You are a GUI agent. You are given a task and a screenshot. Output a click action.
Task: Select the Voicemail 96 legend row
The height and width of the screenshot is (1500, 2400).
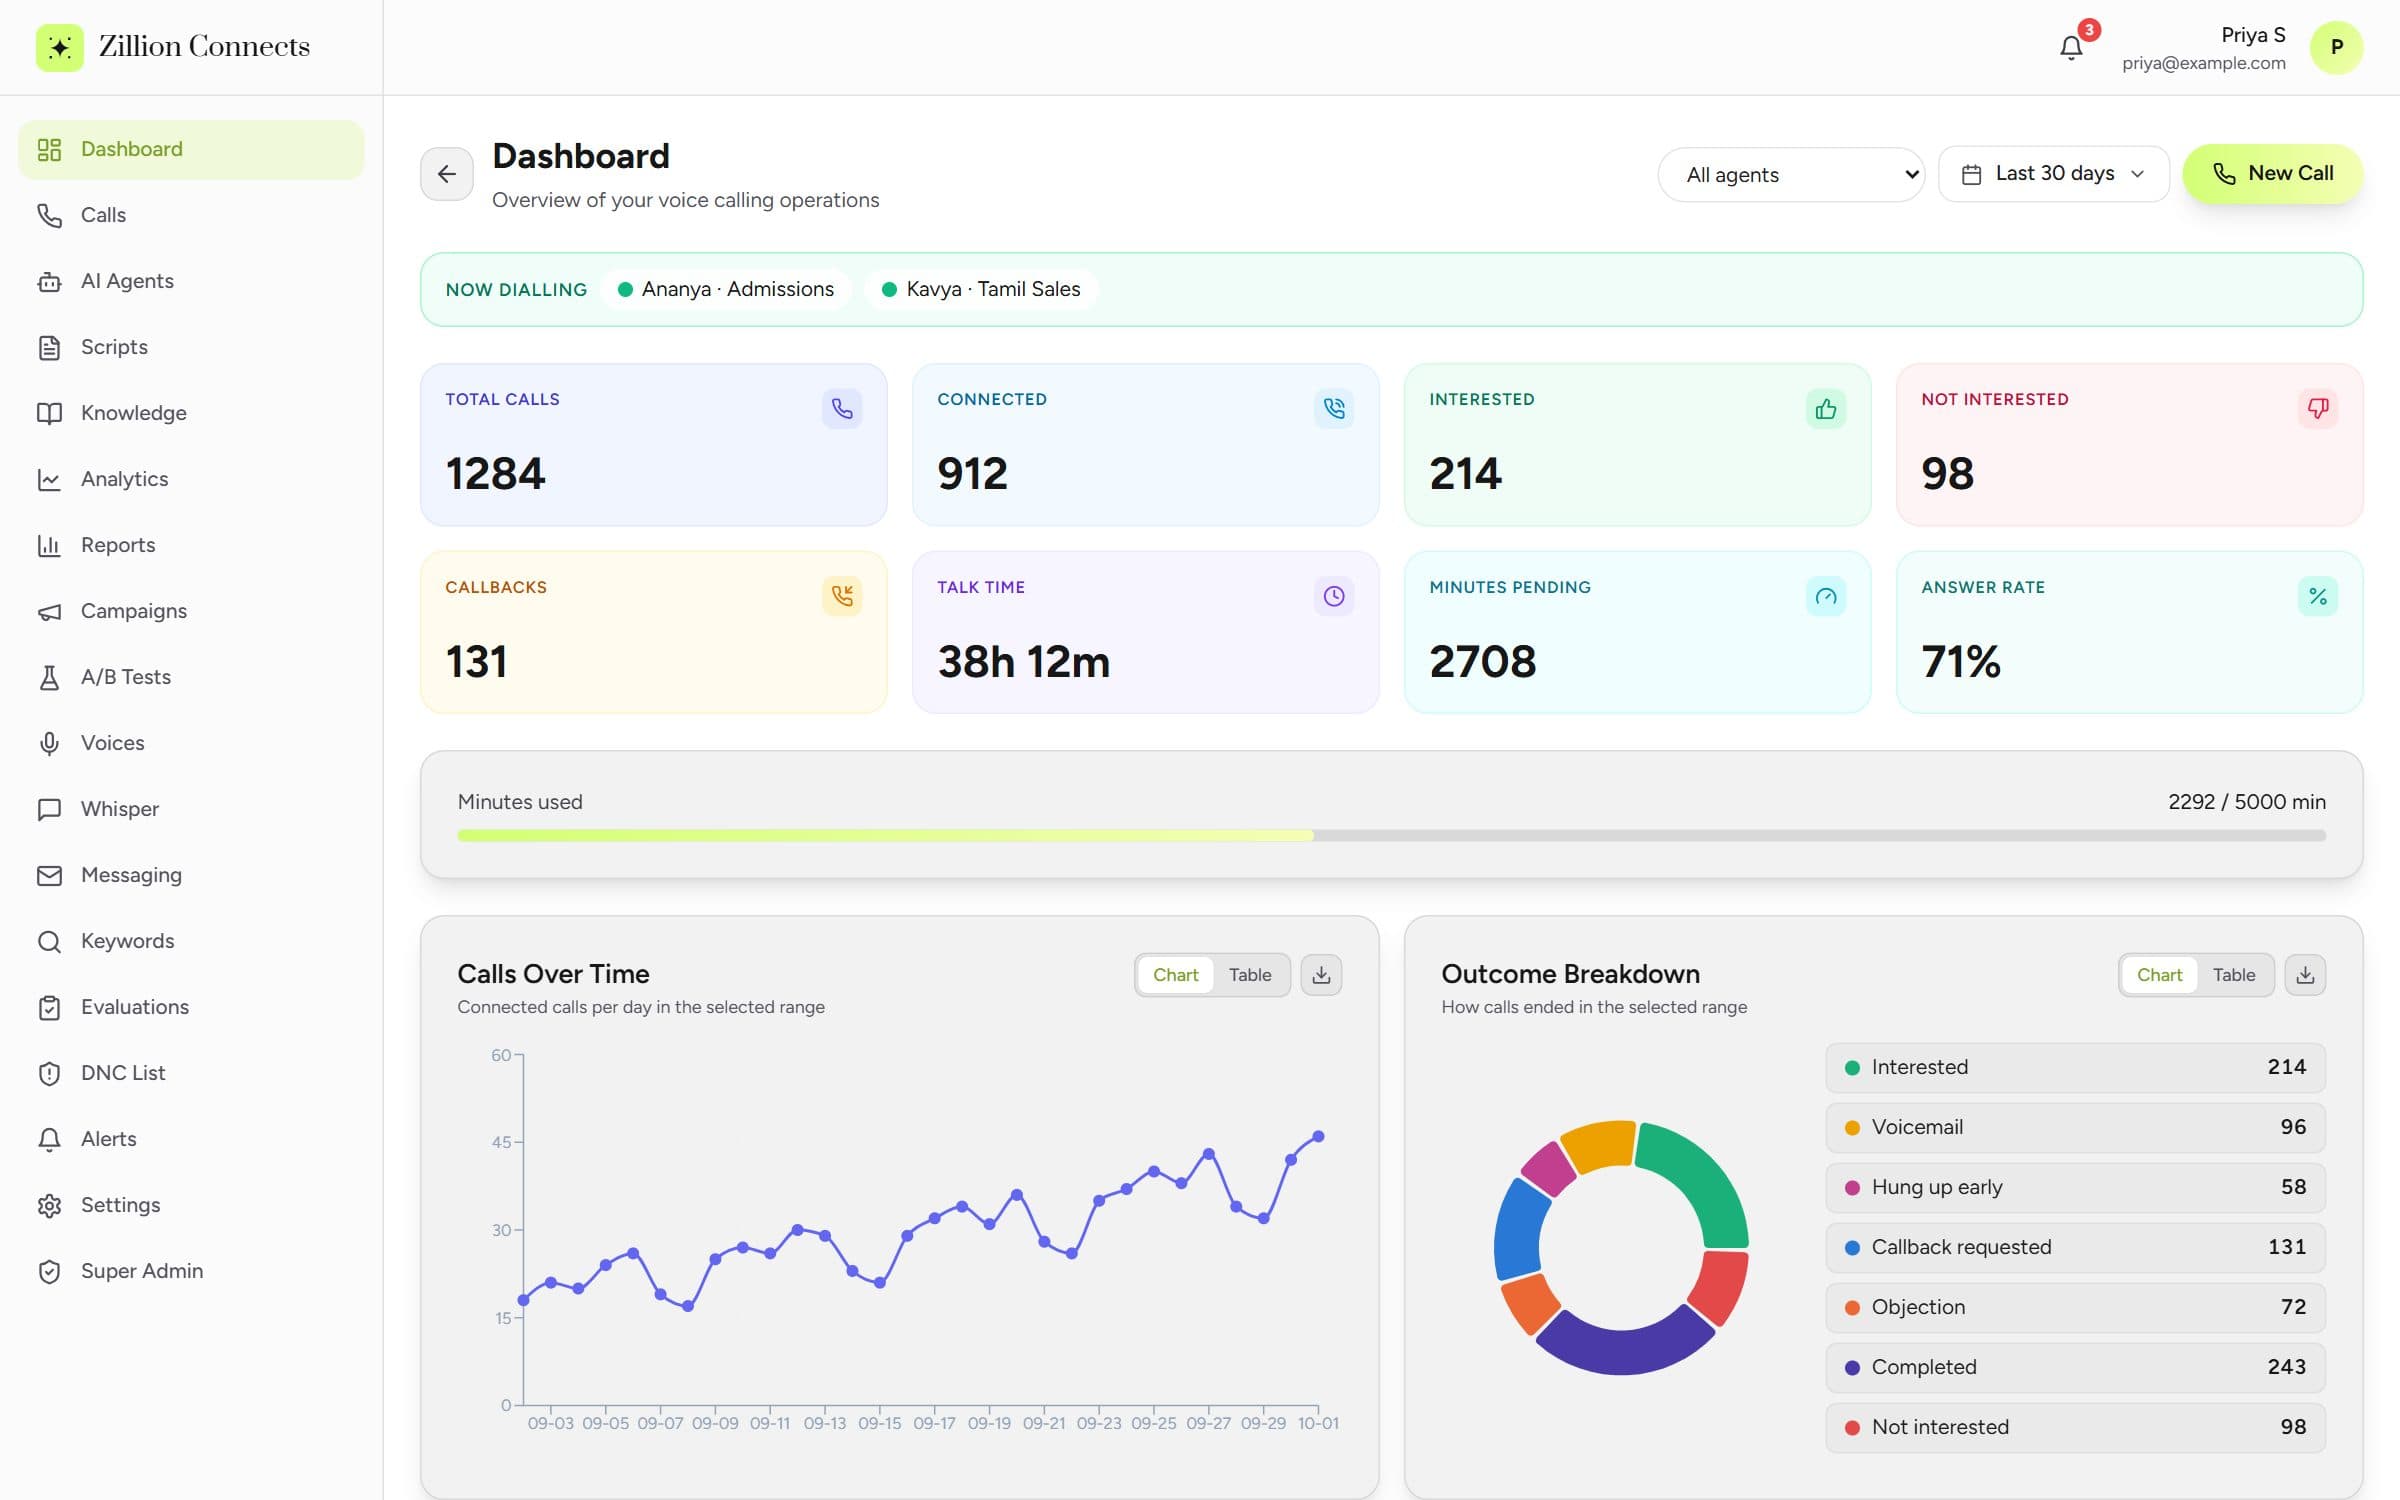2075,1127
